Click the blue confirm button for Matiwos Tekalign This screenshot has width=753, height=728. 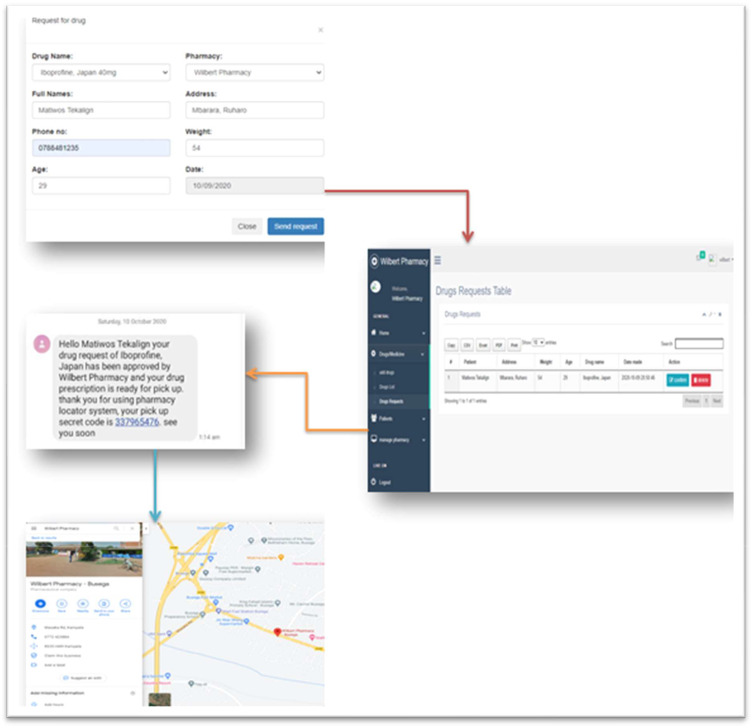(677, 380)
